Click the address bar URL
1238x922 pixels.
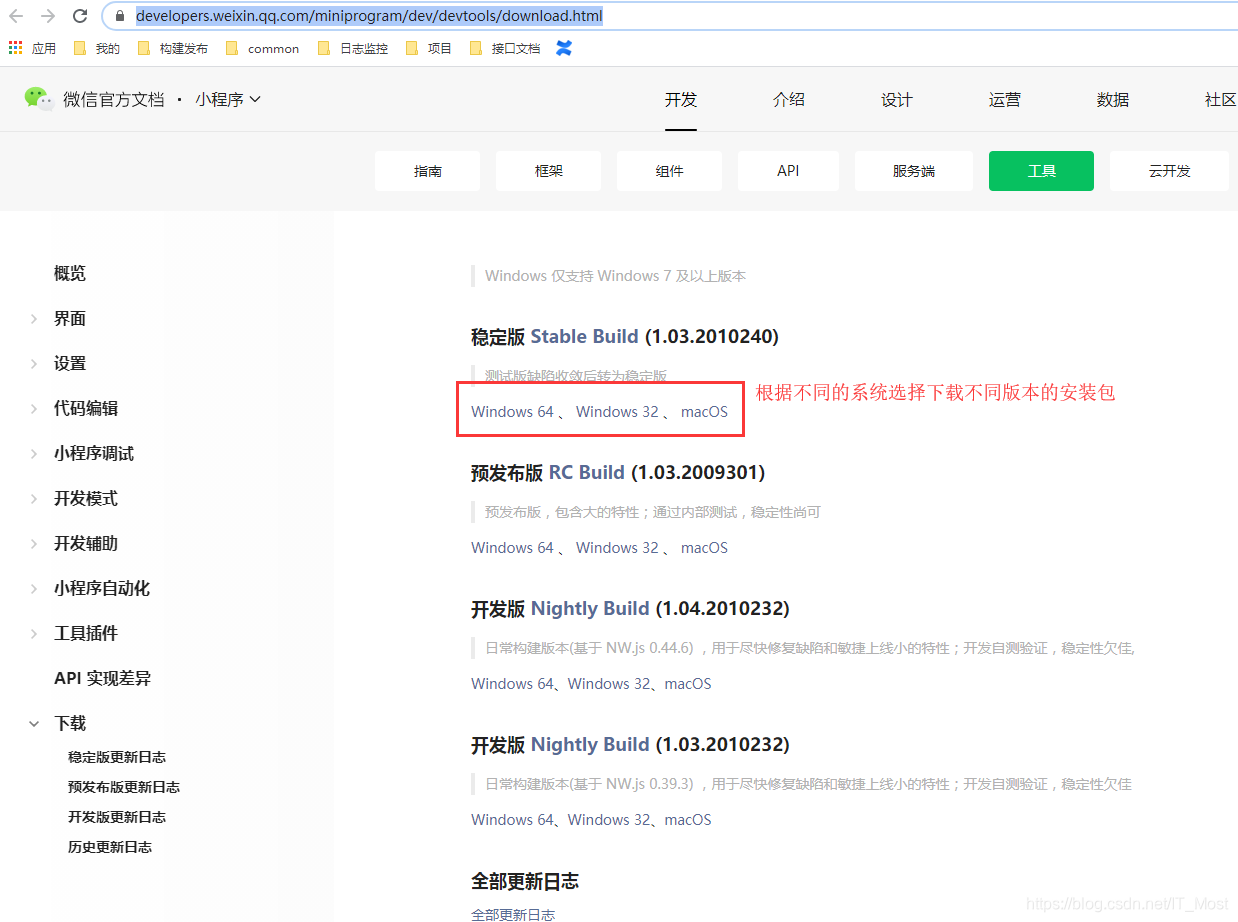369,16
